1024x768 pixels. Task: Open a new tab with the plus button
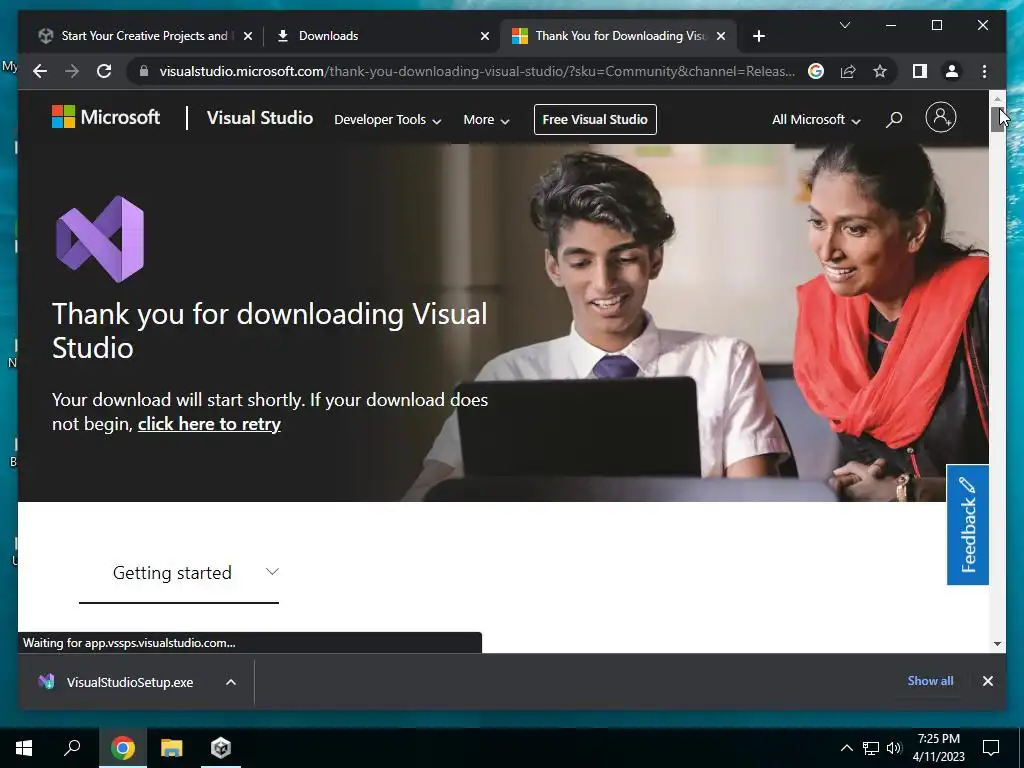758,36
